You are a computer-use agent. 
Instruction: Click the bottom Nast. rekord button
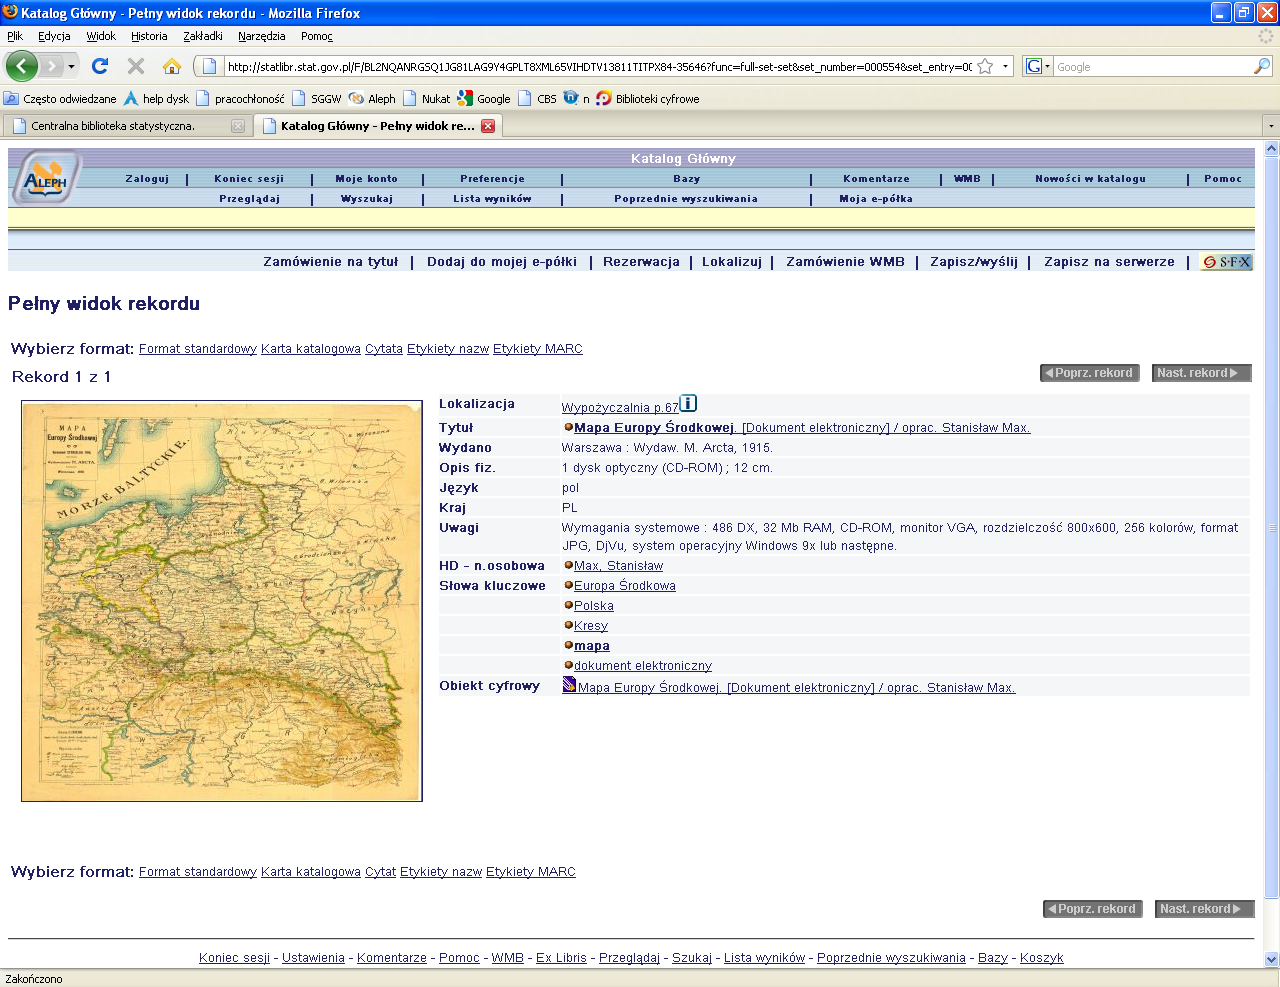pos(1205,909)
